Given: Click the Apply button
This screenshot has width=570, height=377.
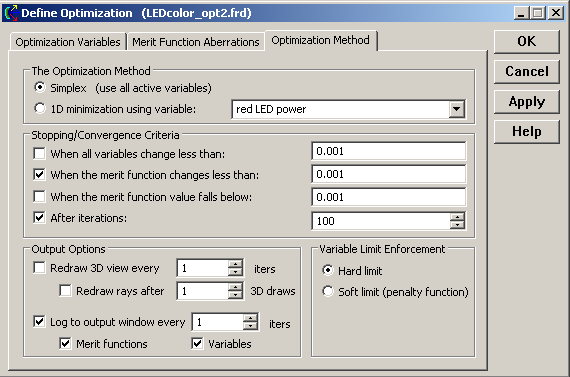Looking at the screenshot, I should point(527,102).
